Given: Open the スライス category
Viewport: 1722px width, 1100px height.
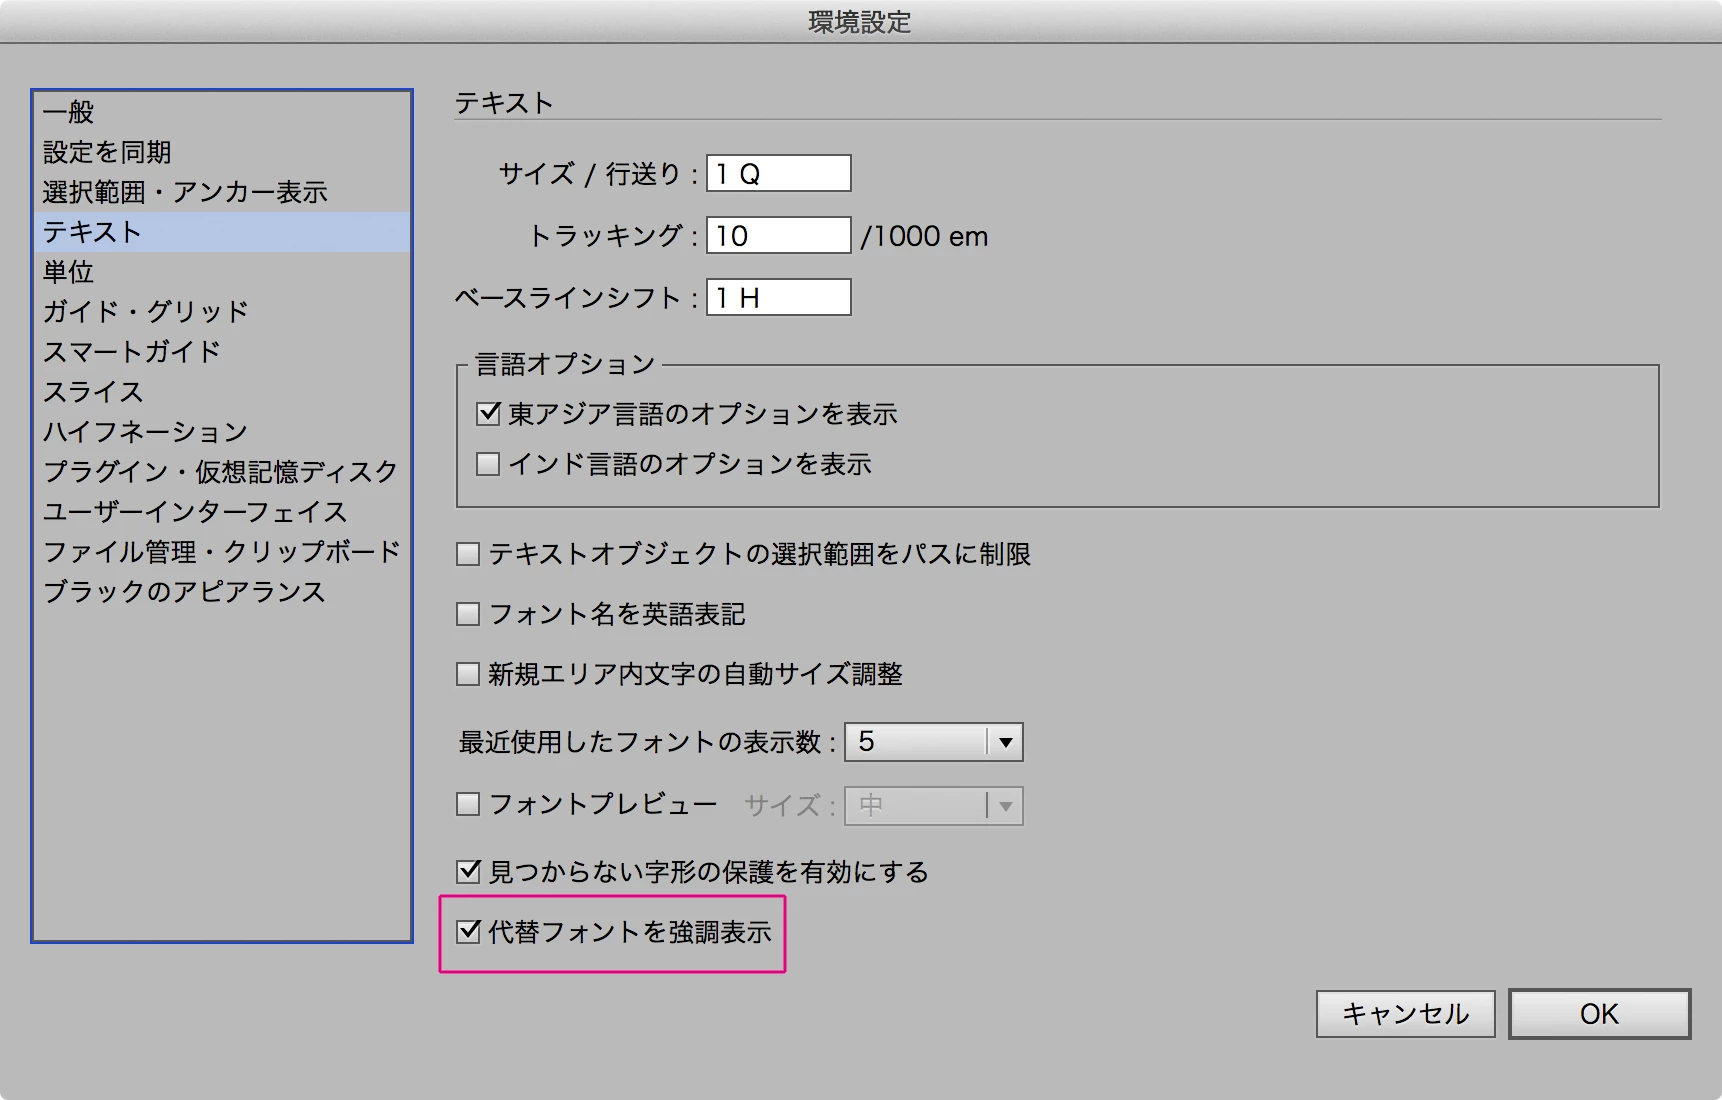Looking at the screenshot, I should point(222,392).
